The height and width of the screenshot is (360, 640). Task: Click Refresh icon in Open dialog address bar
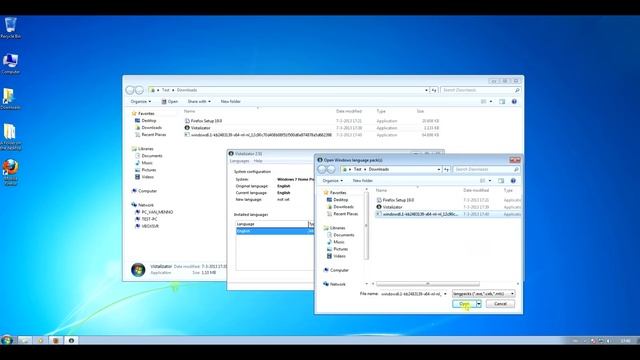(447, 169)
